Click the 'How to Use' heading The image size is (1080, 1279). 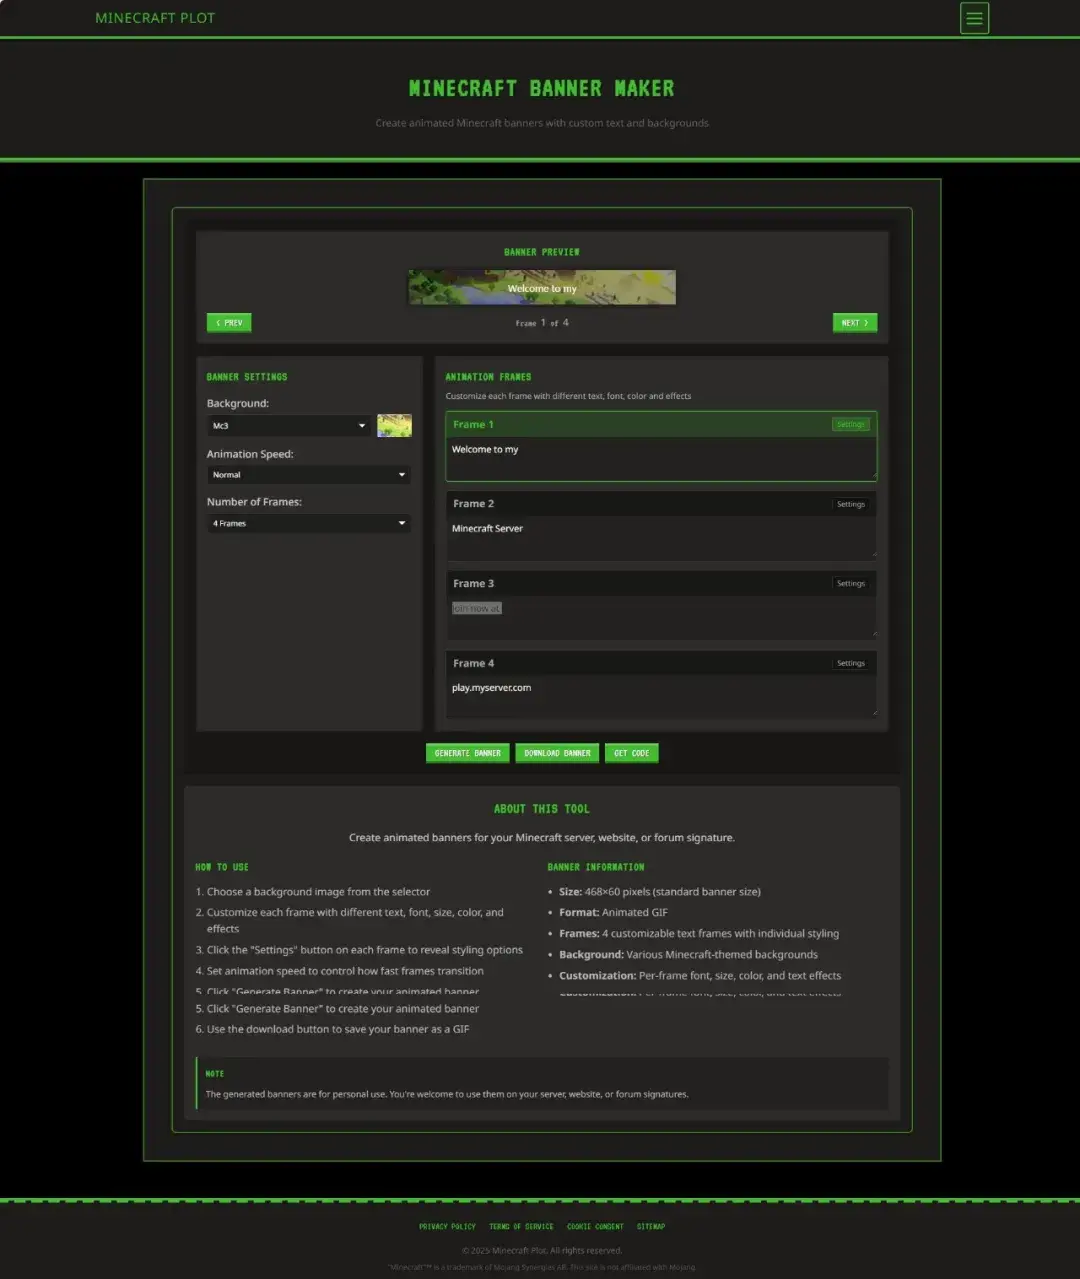222,867
